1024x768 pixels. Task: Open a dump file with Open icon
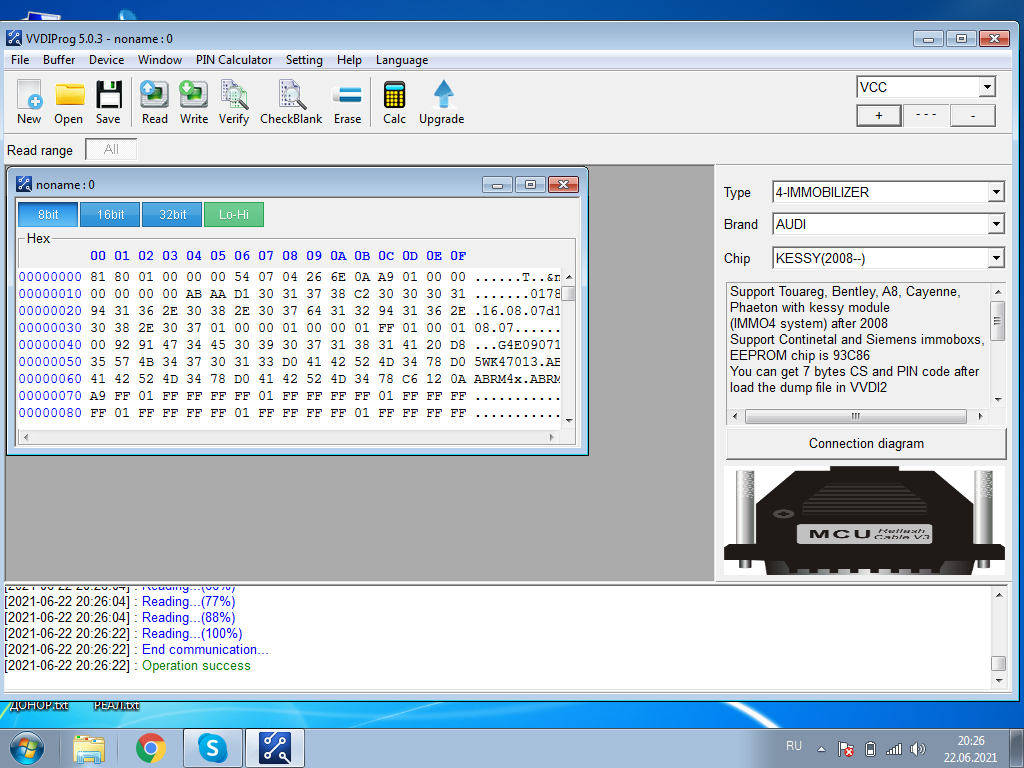(69, 101)
